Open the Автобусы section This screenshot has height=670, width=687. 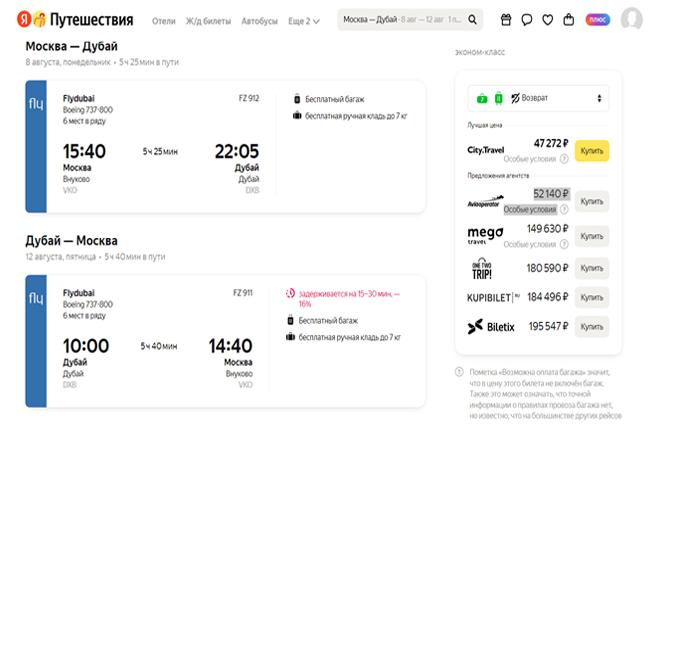point(259,21)
